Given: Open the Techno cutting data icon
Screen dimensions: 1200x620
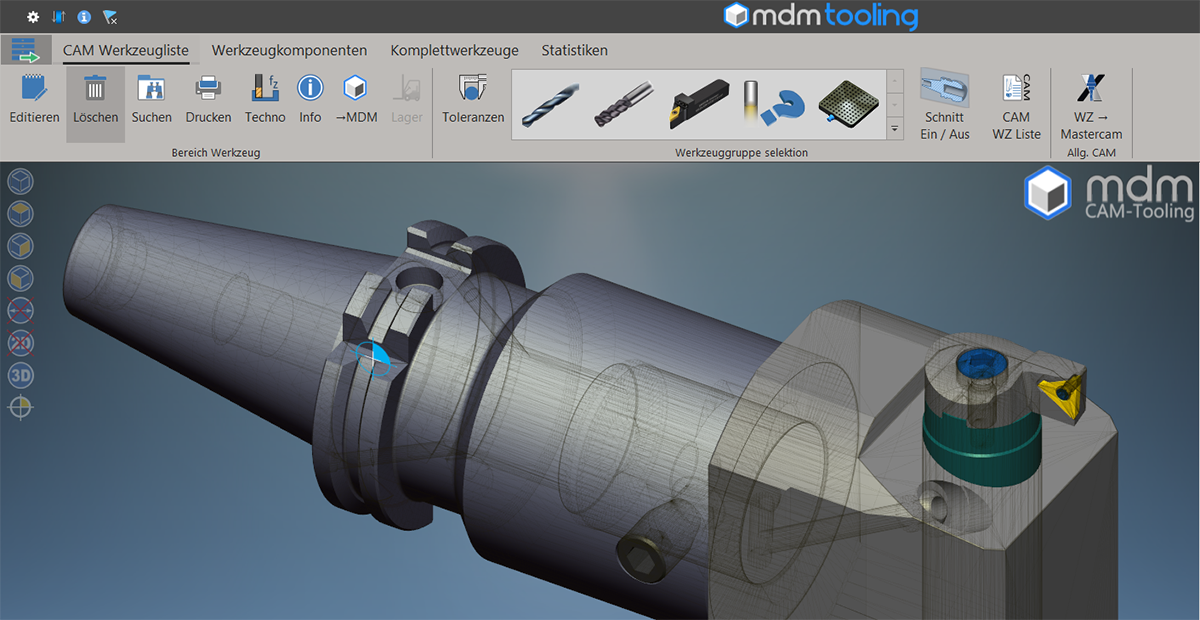Looking at the screenshot, I should pyautogui.click(x=265, y=90).
